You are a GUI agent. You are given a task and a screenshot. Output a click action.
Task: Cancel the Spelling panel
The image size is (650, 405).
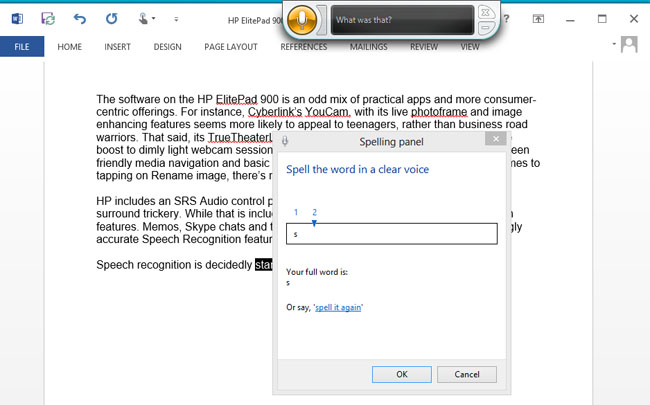tap(467, 374)
